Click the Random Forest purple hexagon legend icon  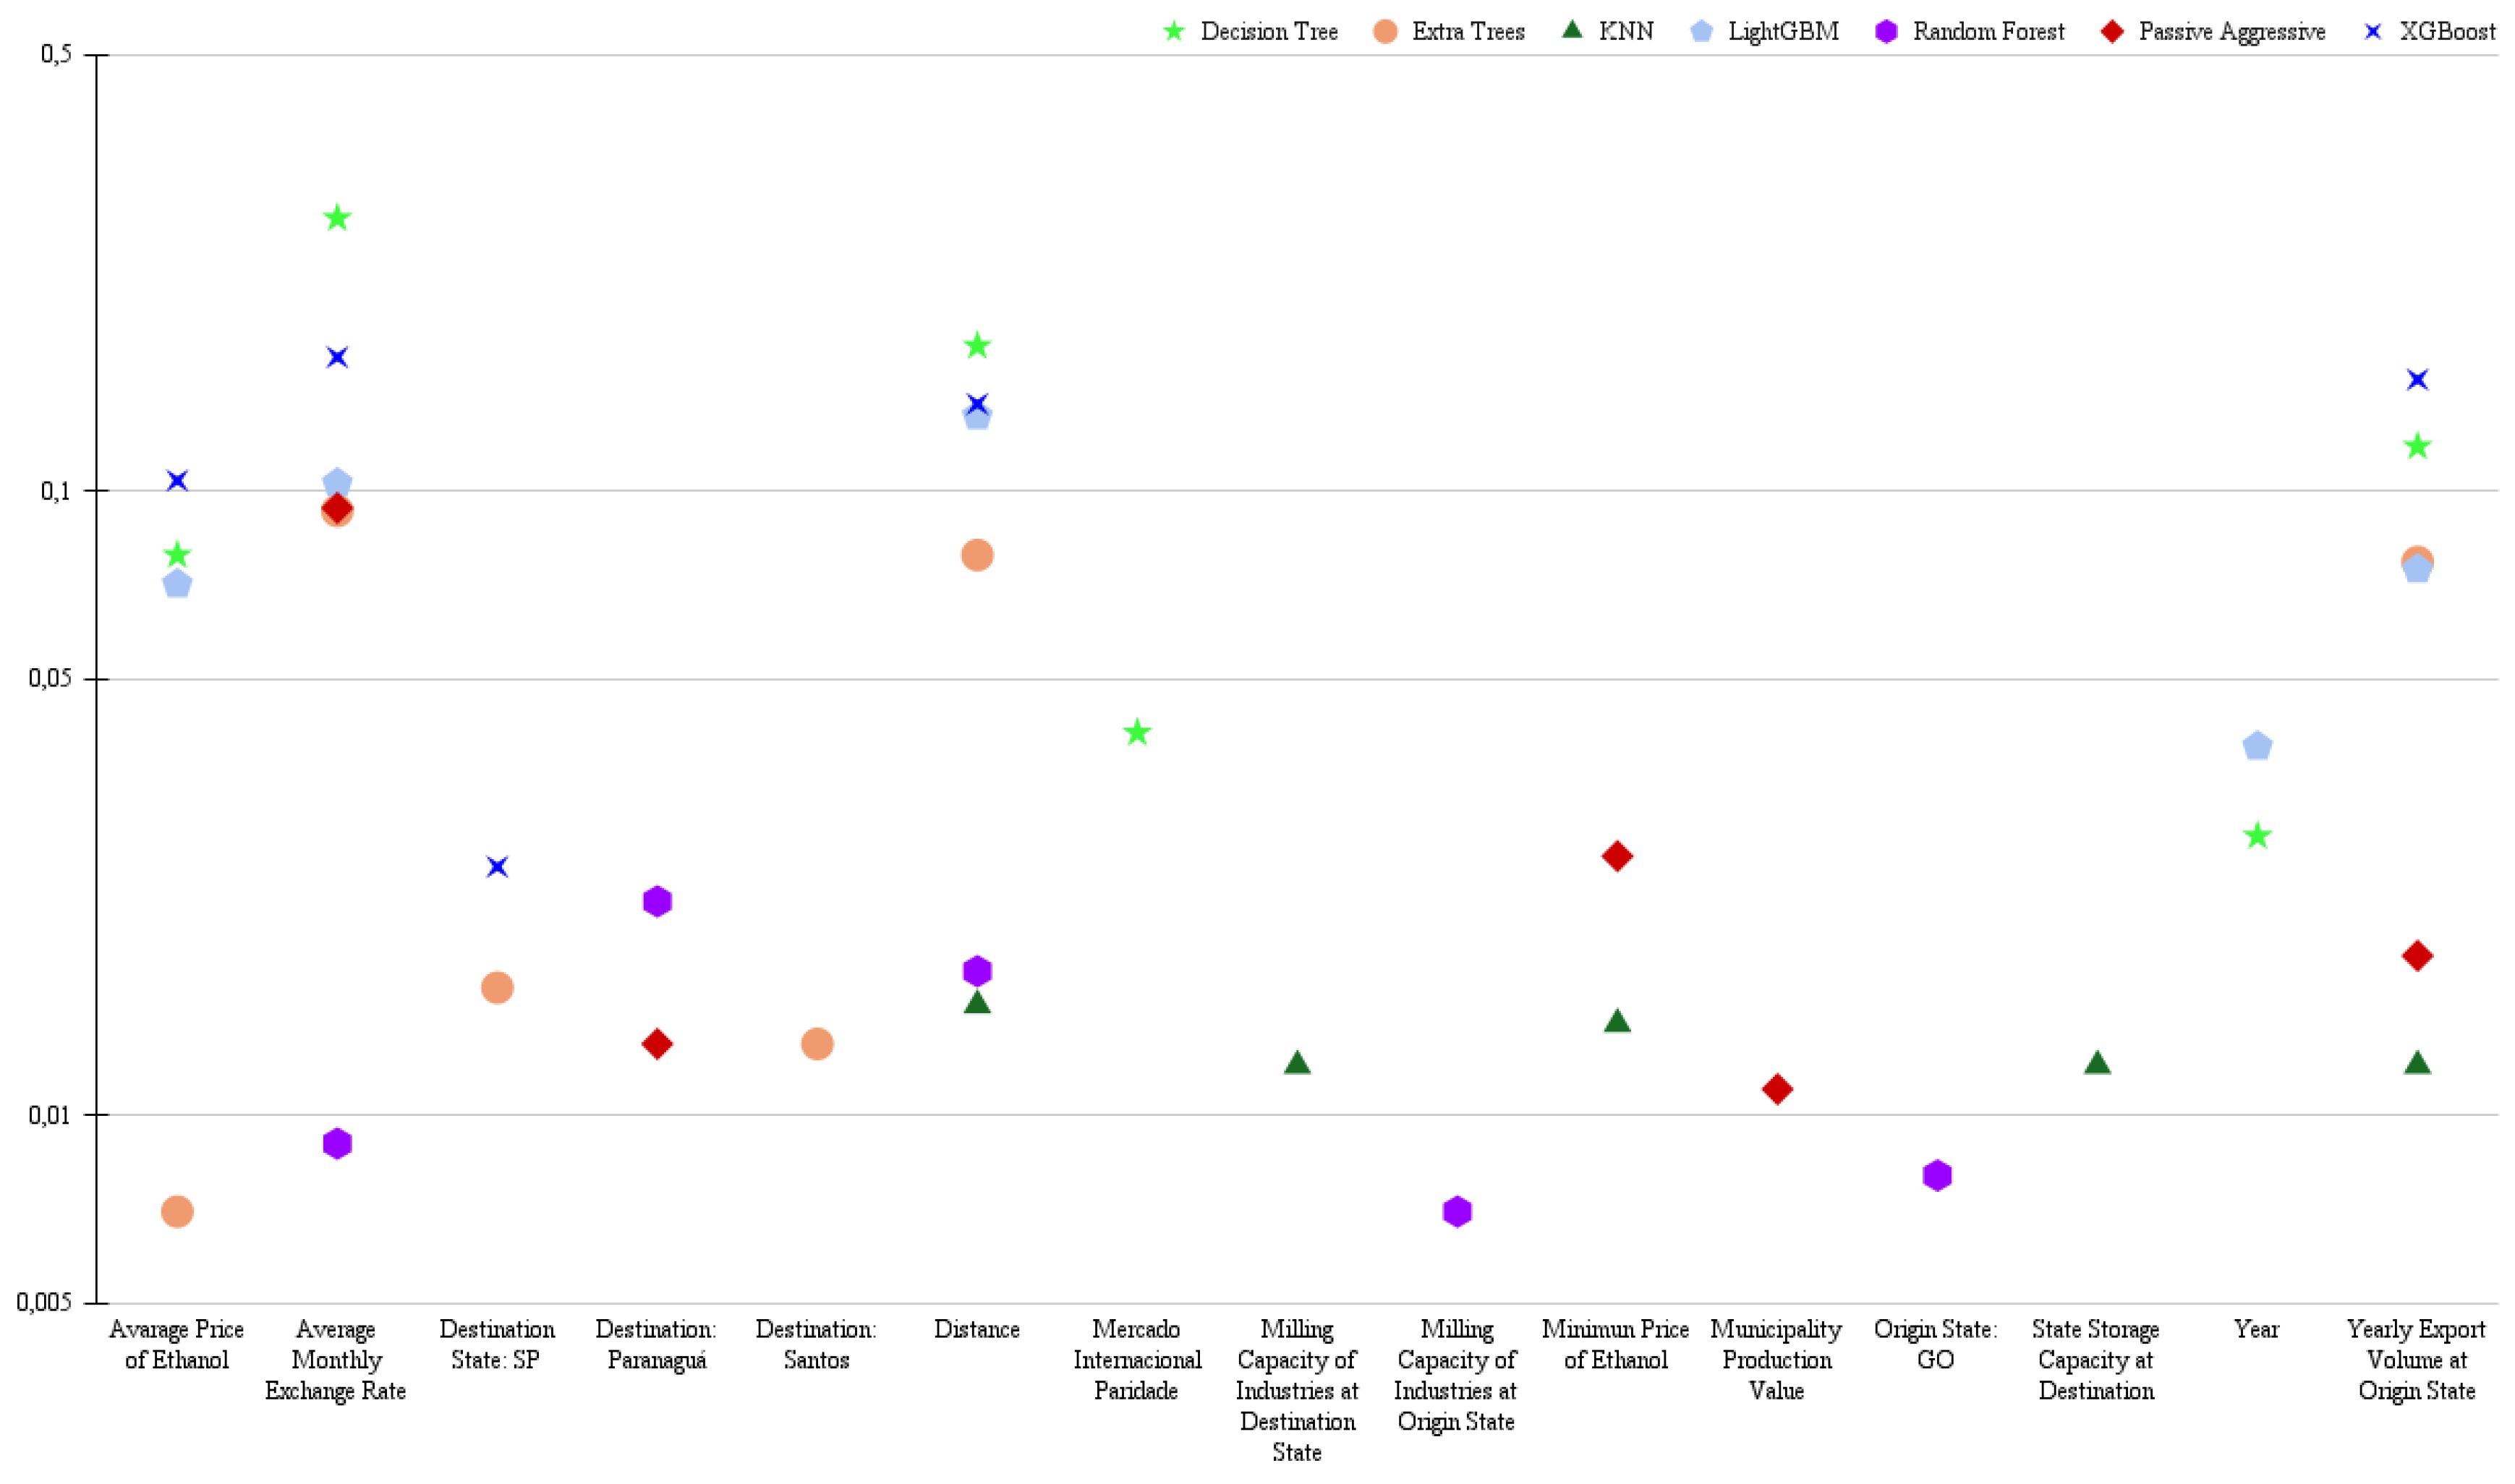[x=1887, y=32]
